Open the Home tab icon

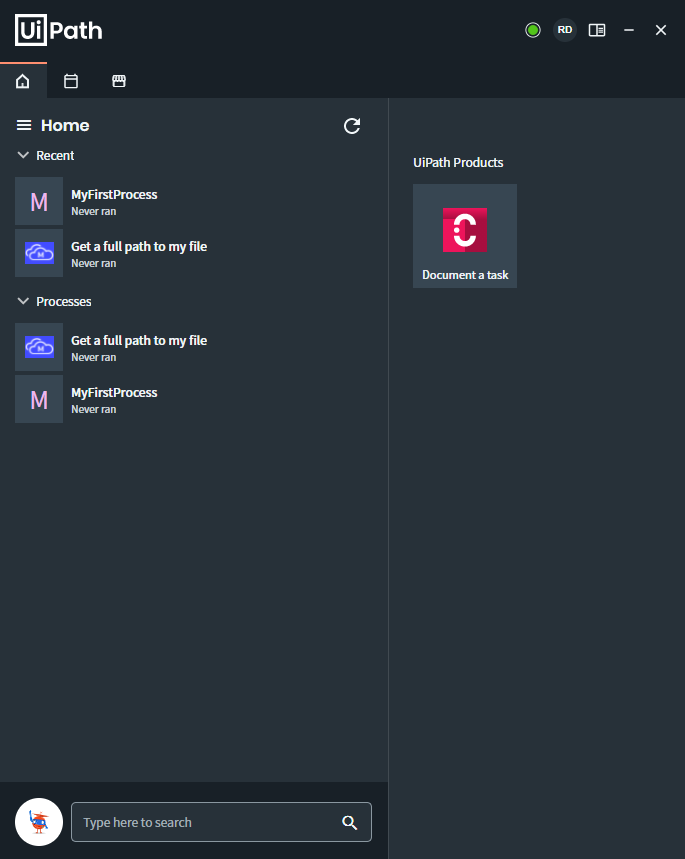click(22, 81)
